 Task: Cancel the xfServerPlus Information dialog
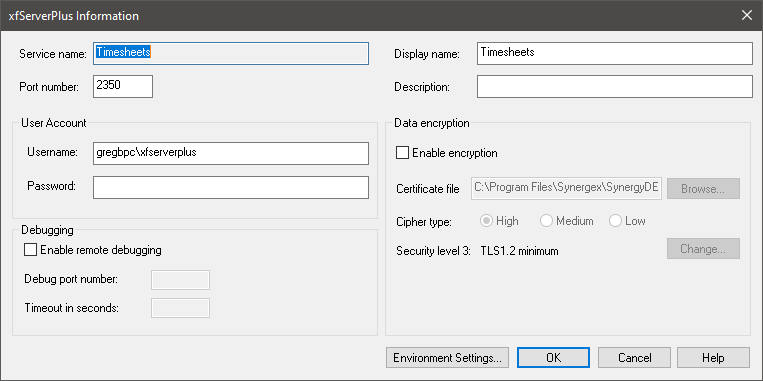[635, 358]
